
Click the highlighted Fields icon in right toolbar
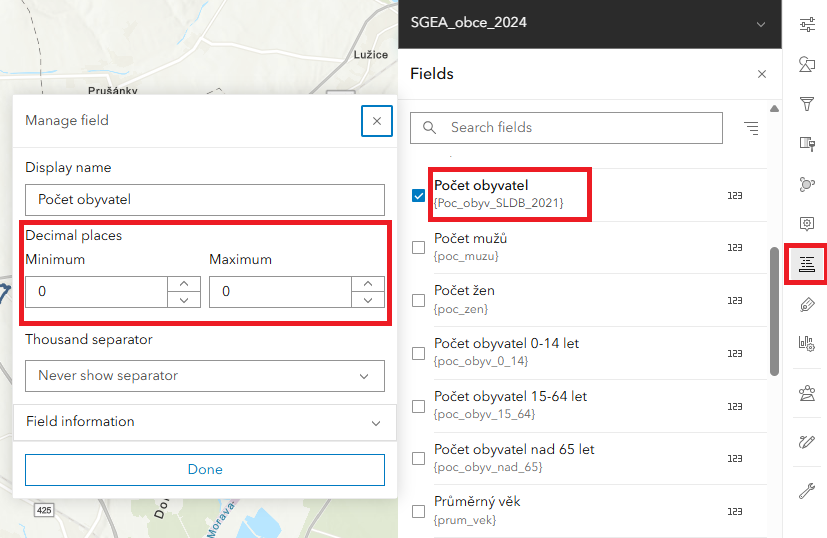pos(806,264)
